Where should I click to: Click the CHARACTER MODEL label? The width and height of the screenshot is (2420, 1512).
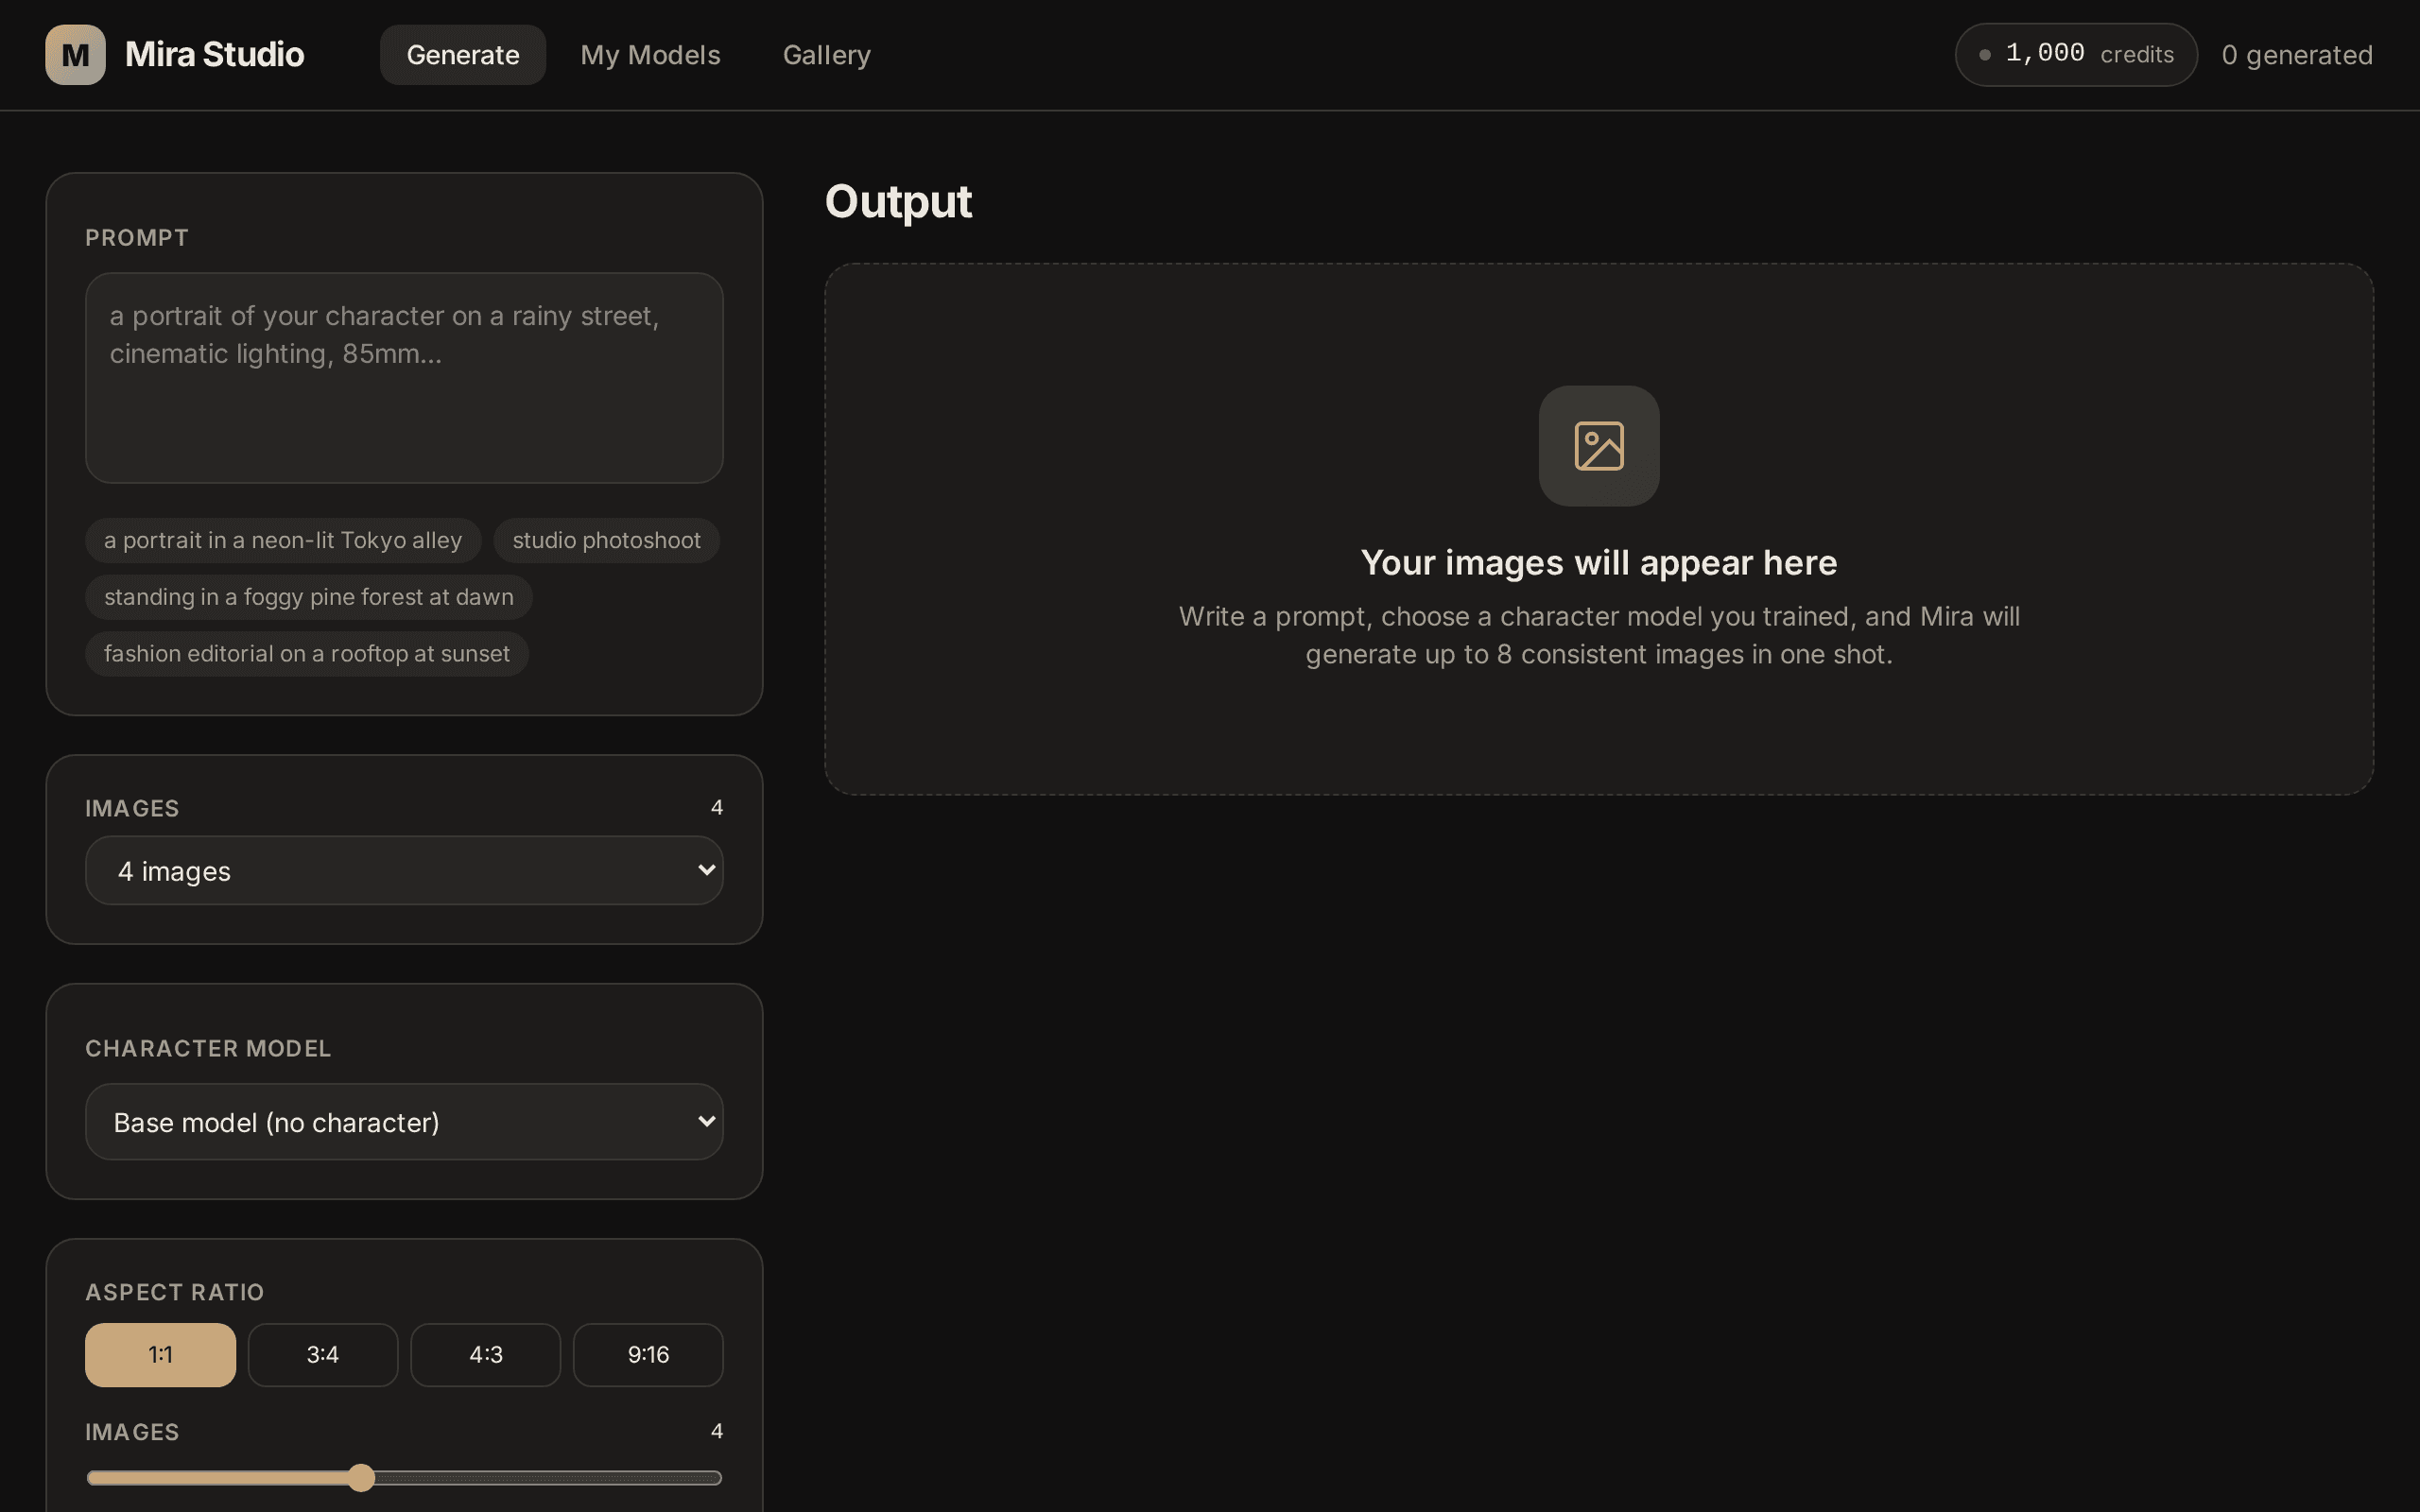pyautogui.click(x=208, y=1049)
